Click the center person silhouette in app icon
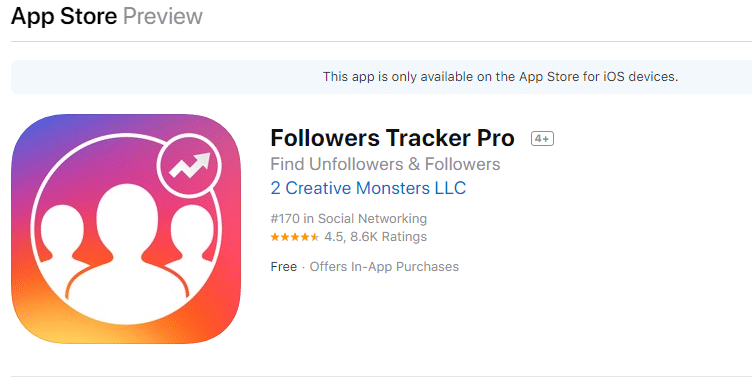 pyautogui.click(x=127, y=249)
